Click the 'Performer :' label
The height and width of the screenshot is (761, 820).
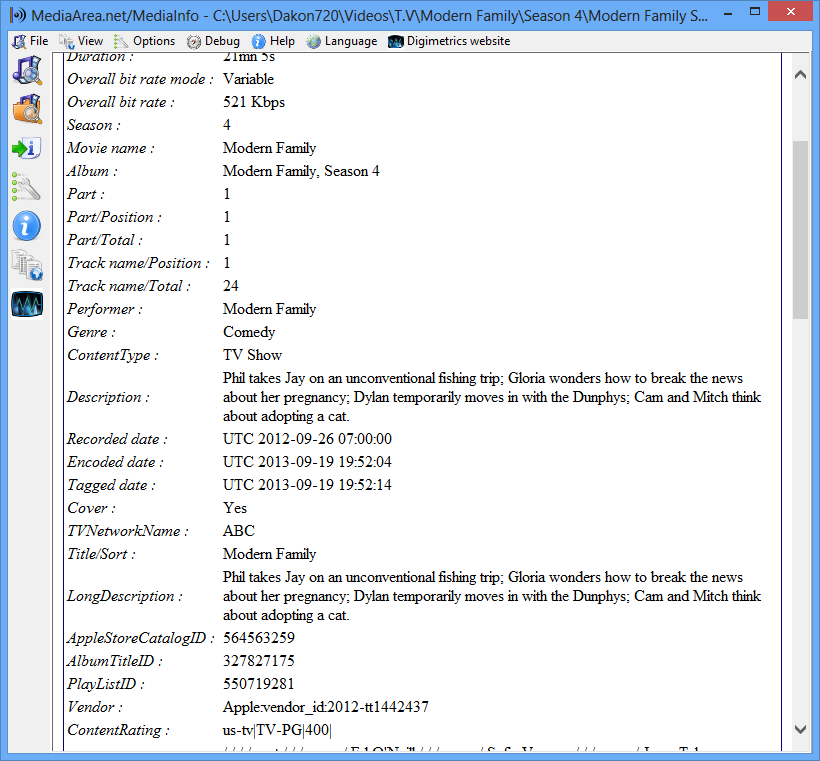click(x=105, y=309)
